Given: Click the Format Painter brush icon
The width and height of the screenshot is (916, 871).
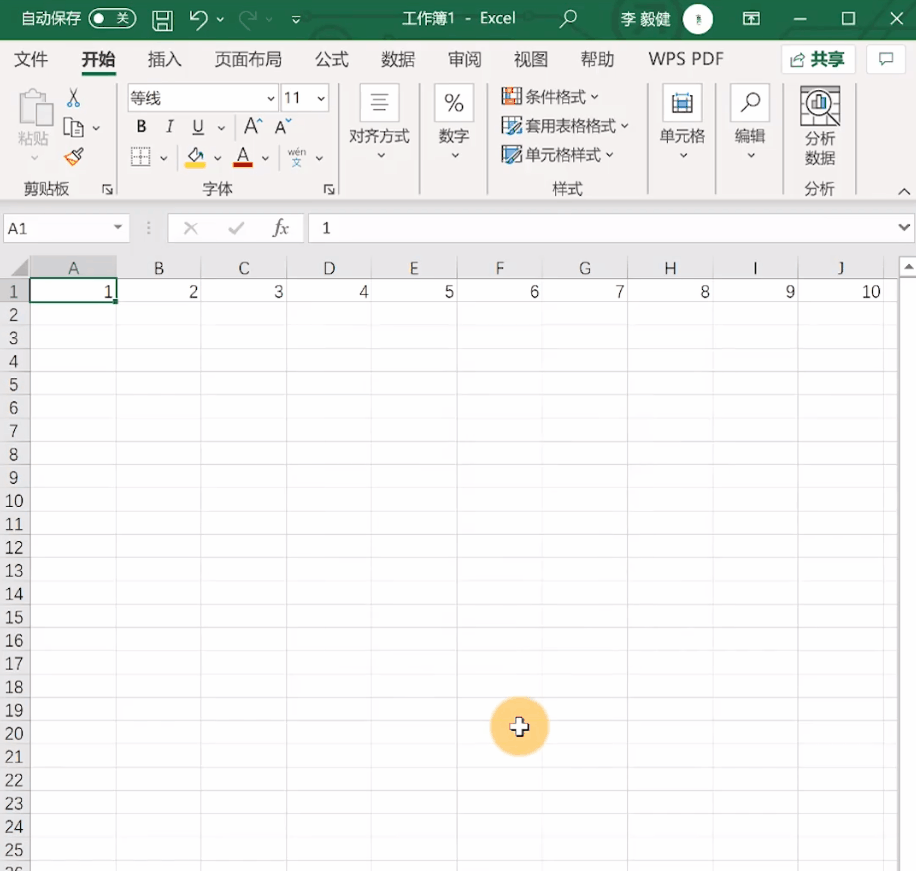Looking at the screenshot, I should 74,157.
